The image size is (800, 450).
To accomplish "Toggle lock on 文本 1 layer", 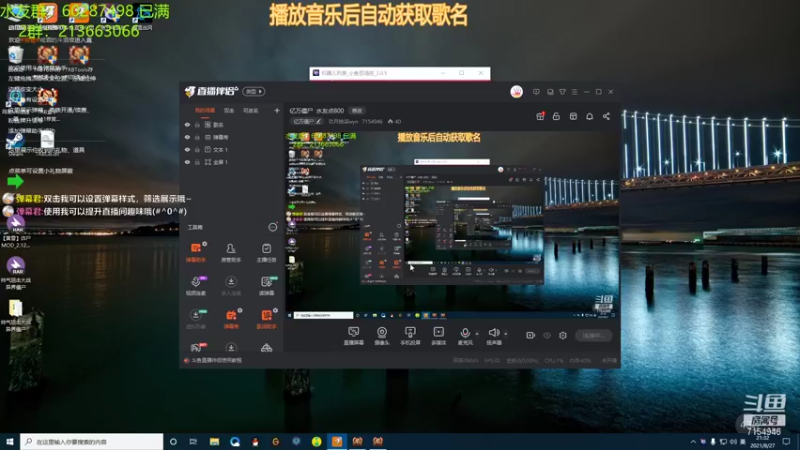I will pyautogui.click(x=197, y=149).
